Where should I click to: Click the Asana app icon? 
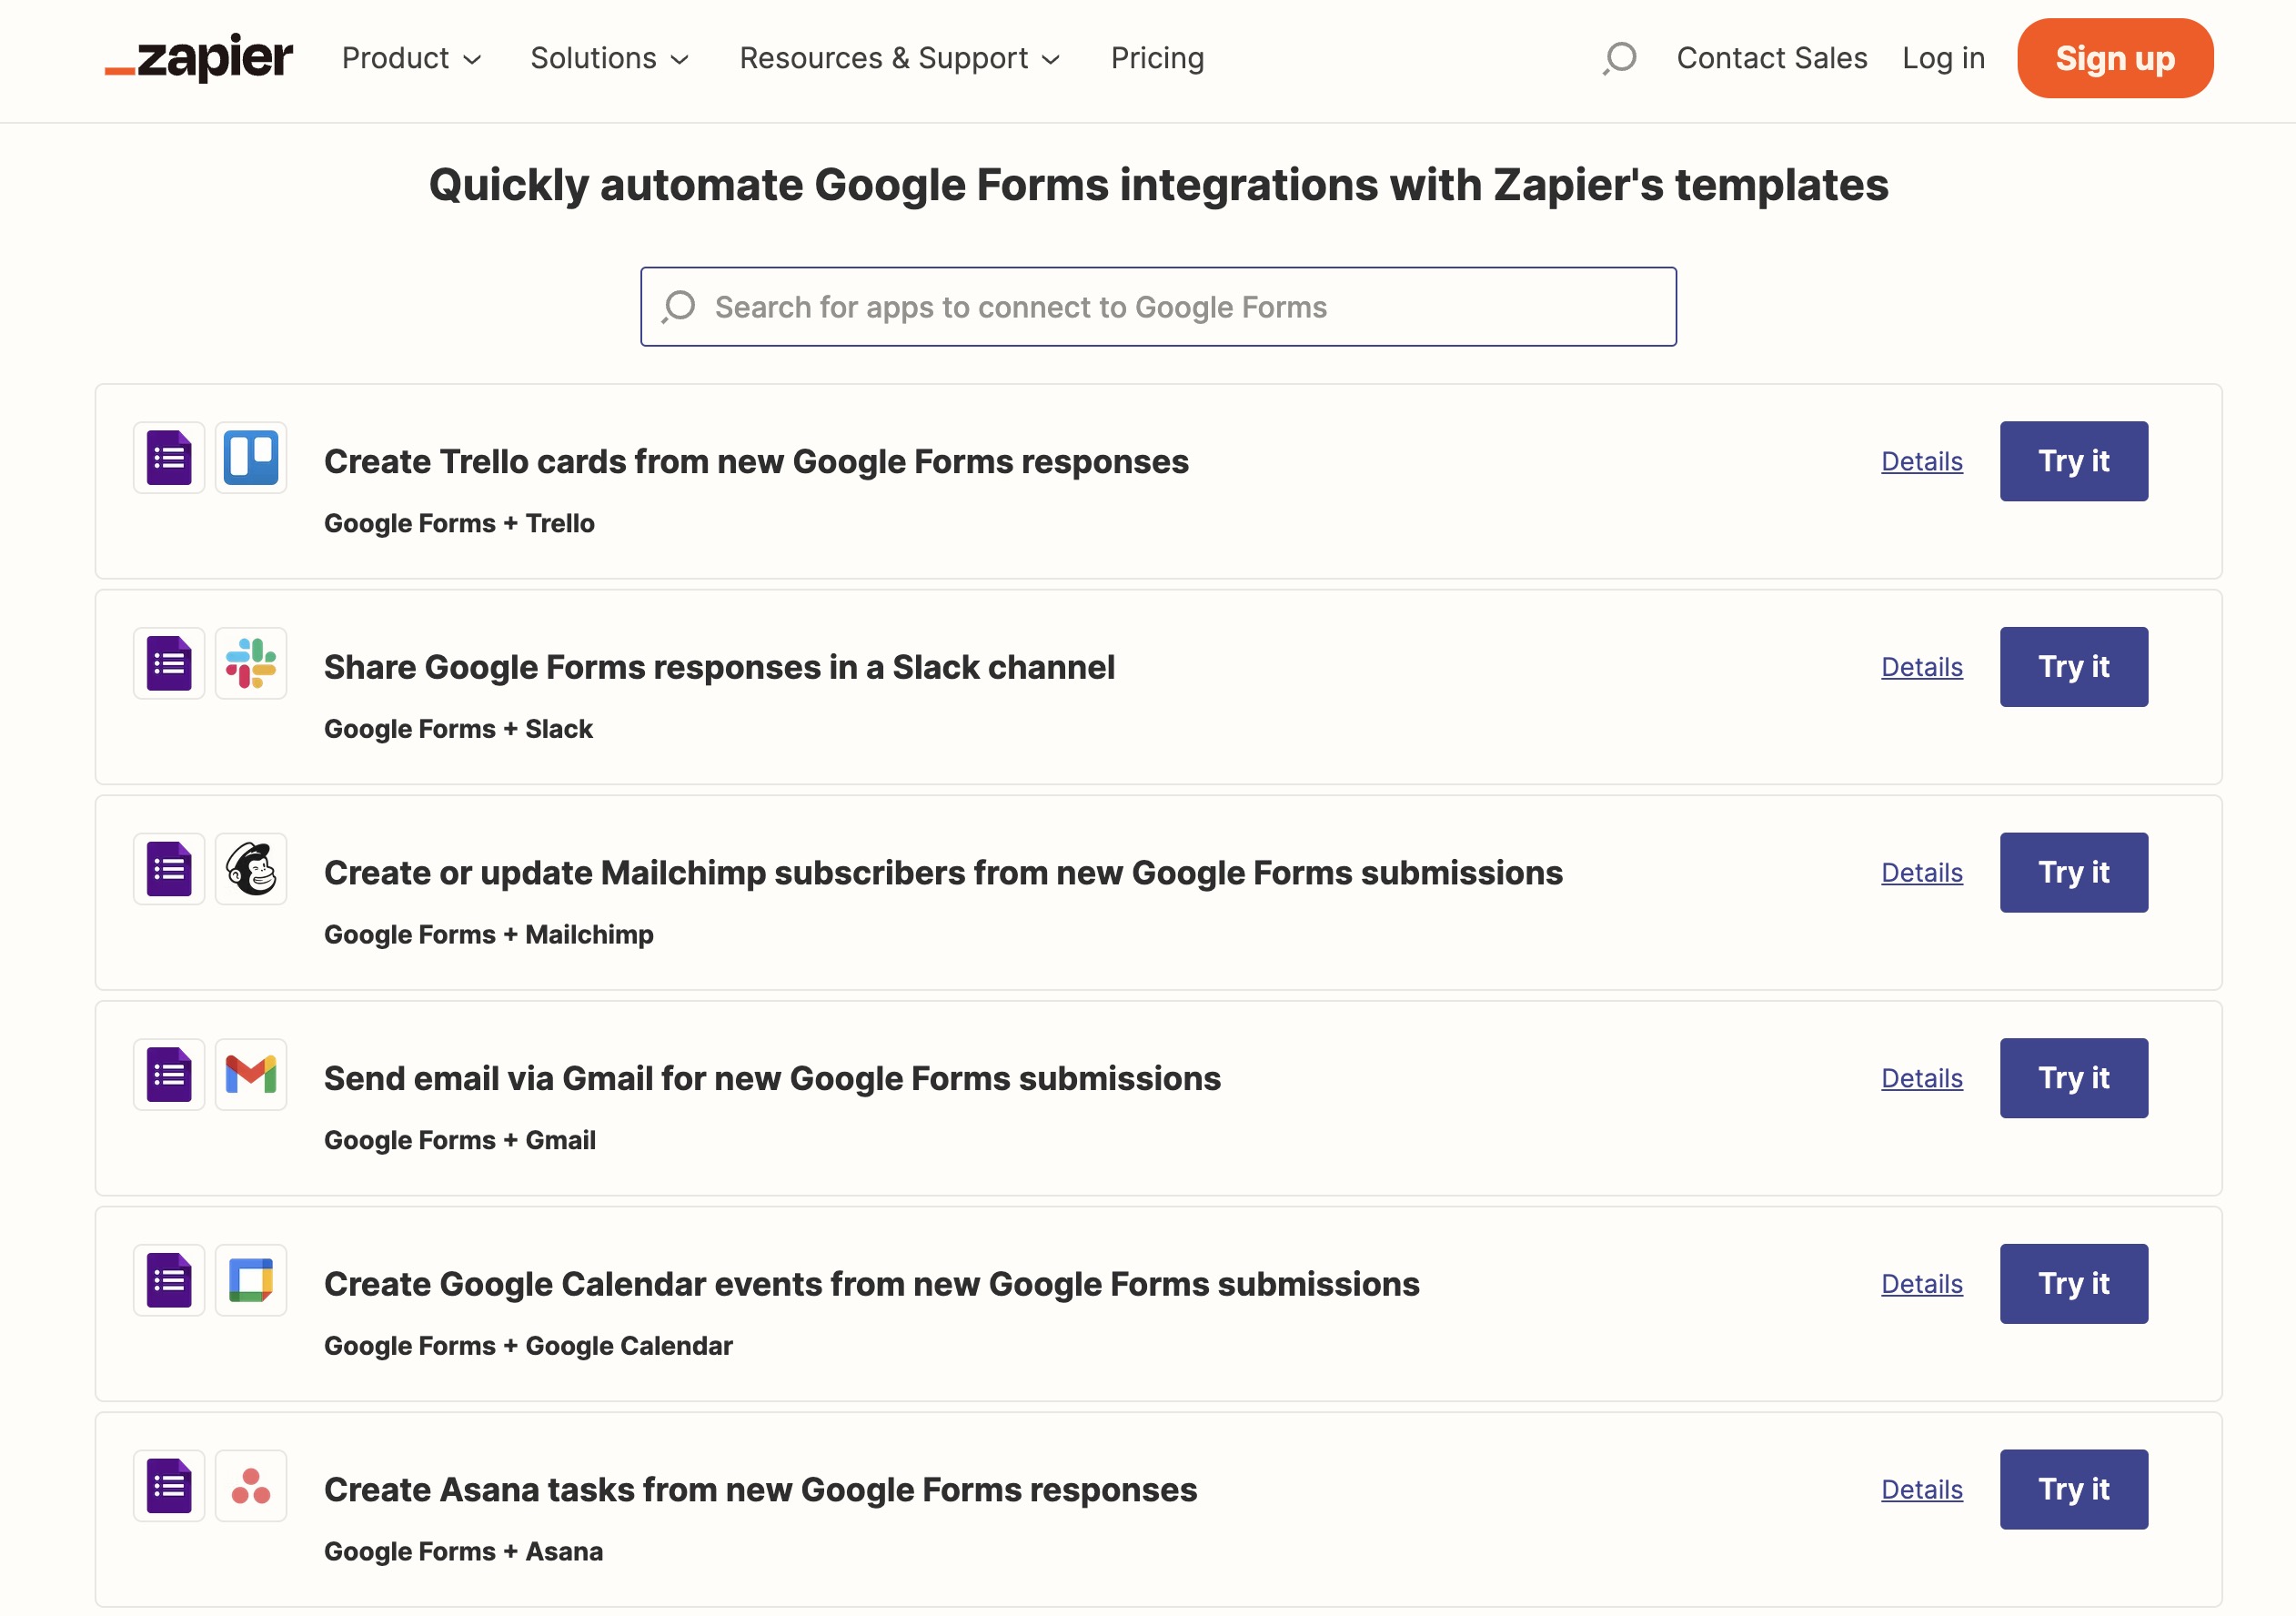(x=251, y=1486)
